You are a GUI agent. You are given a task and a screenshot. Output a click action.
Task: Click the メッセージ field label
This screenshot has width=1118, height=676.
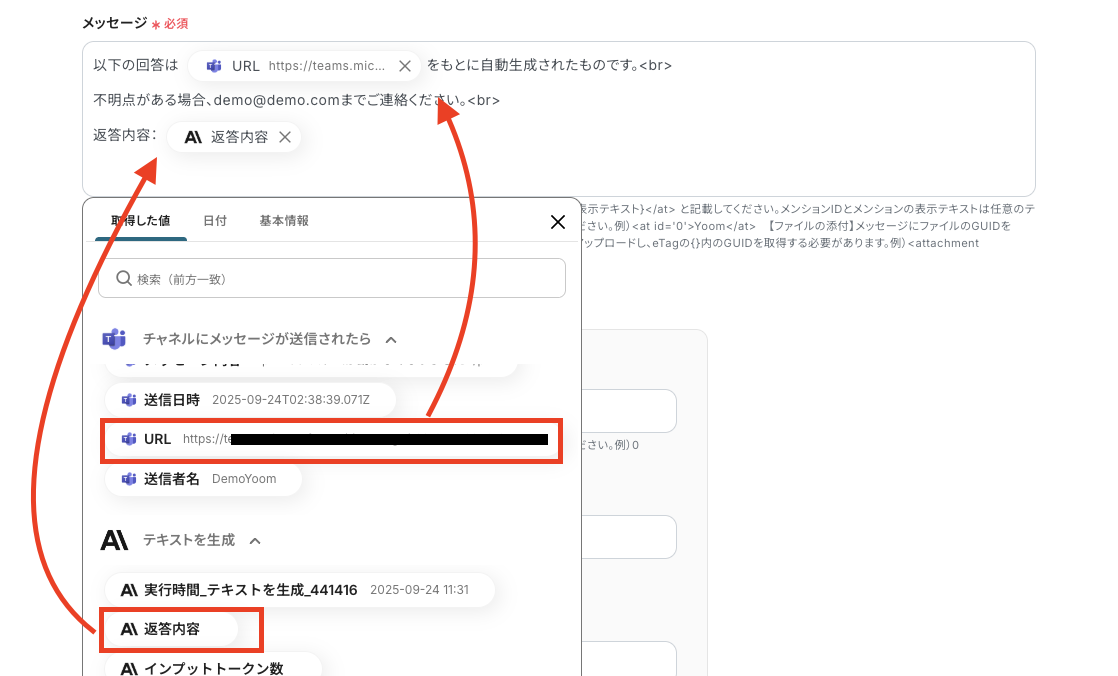pos(115,24)
